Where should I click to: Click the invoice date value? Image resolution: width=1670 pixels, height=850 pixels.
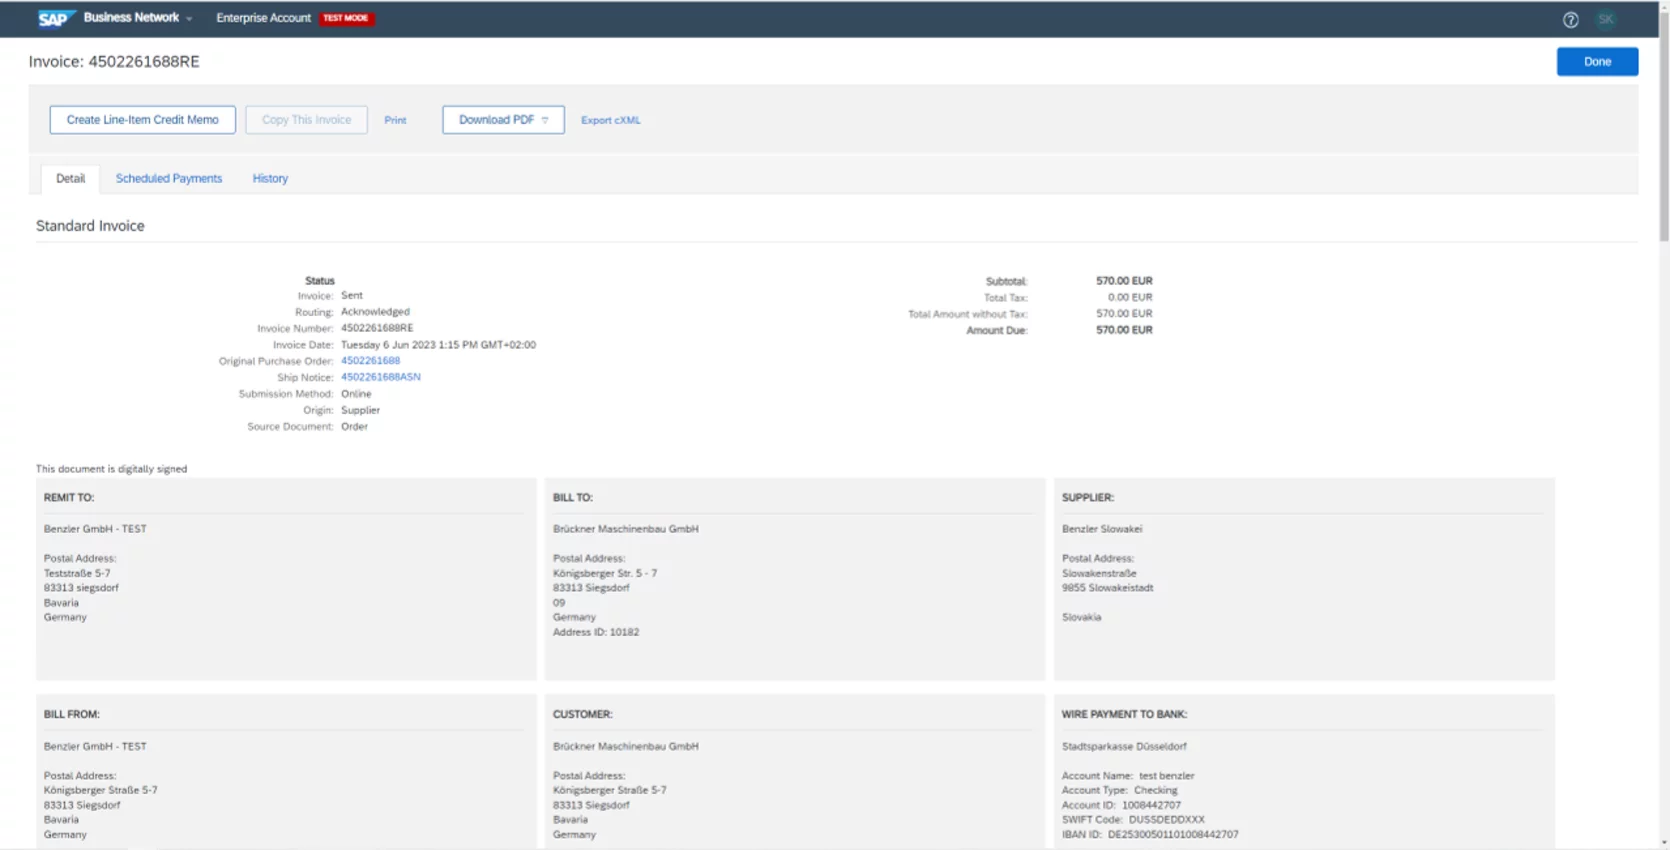[438, 345]
